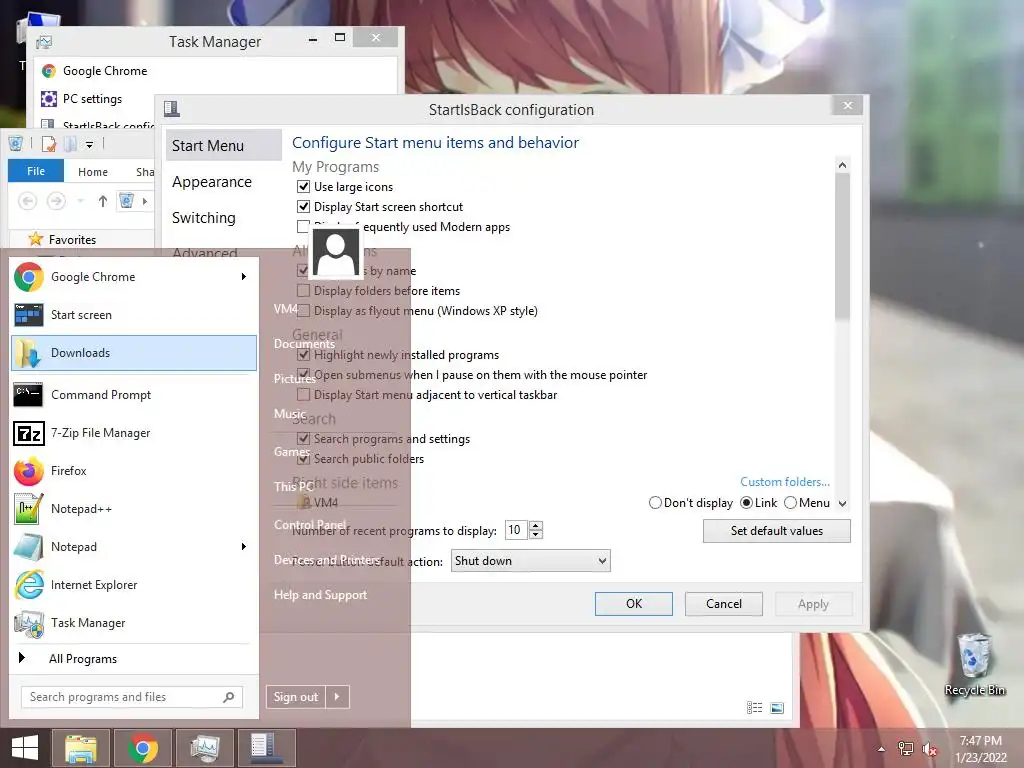
Task: Increase recent programs count spinner
Action: (x=536, y=526)
